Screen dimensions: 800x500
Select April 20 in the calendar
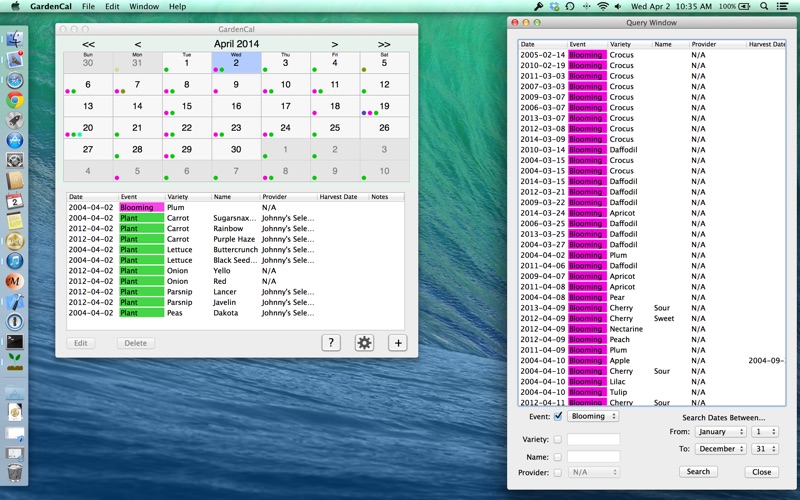pyautogui.click(x=88, y=128)
